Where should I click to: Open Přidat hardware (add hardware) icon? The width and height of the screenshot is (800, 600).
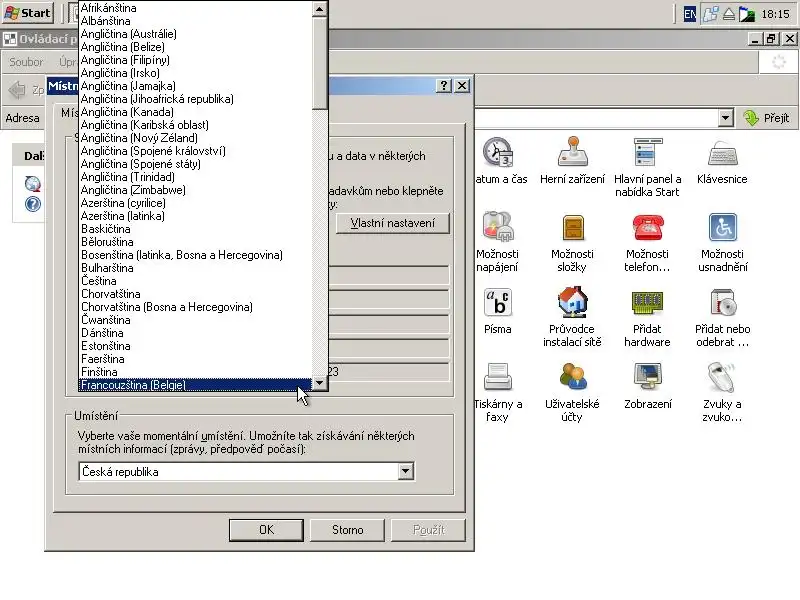[x=647, y=303]
